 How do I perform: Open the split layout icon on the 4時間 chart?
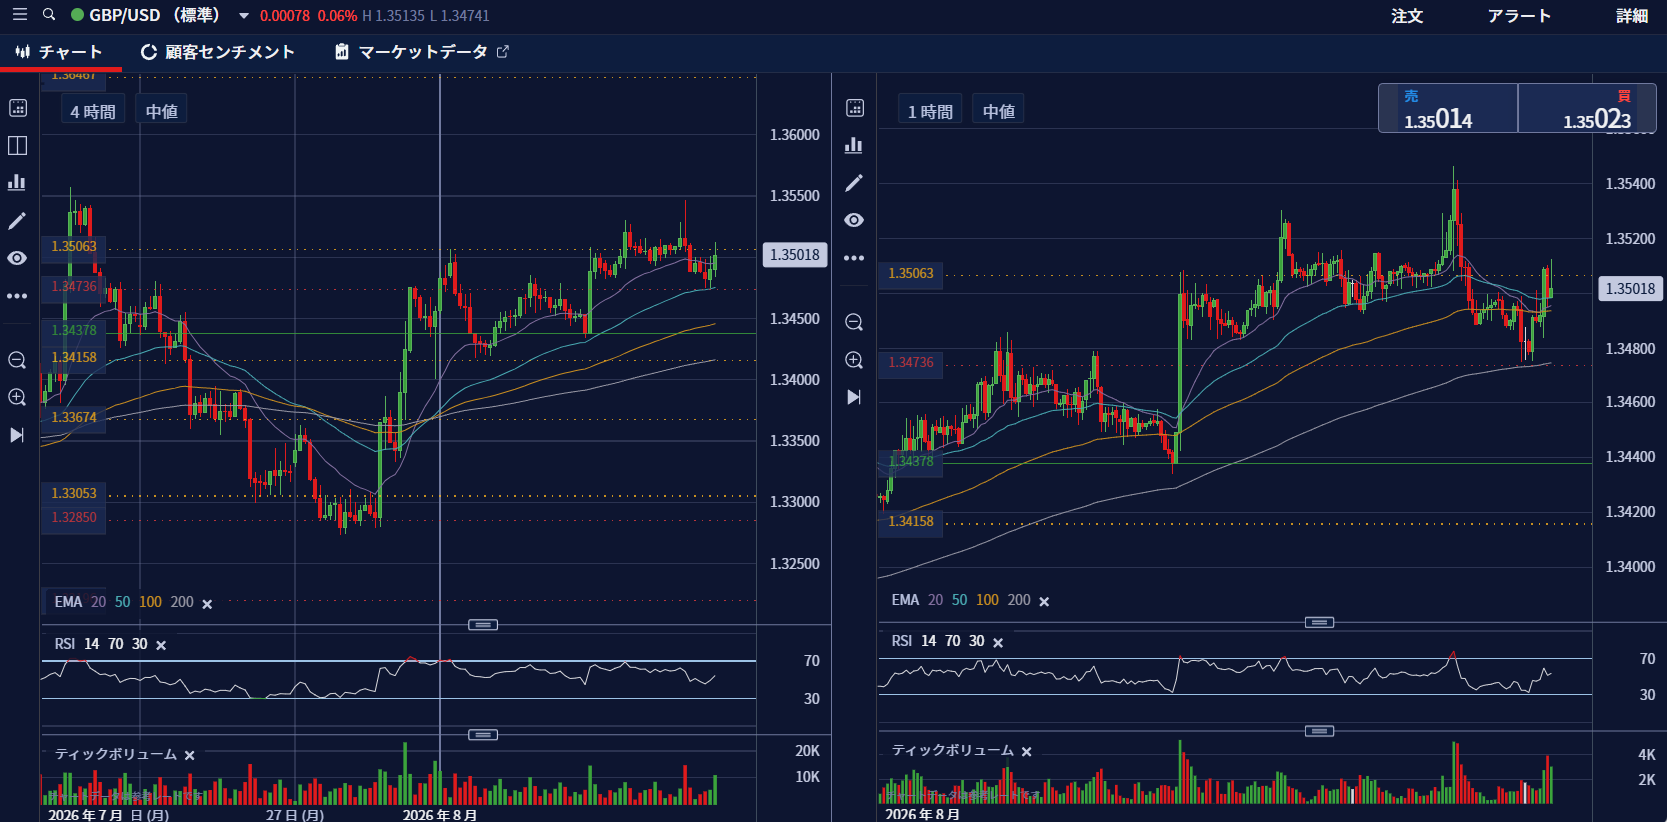18,146
